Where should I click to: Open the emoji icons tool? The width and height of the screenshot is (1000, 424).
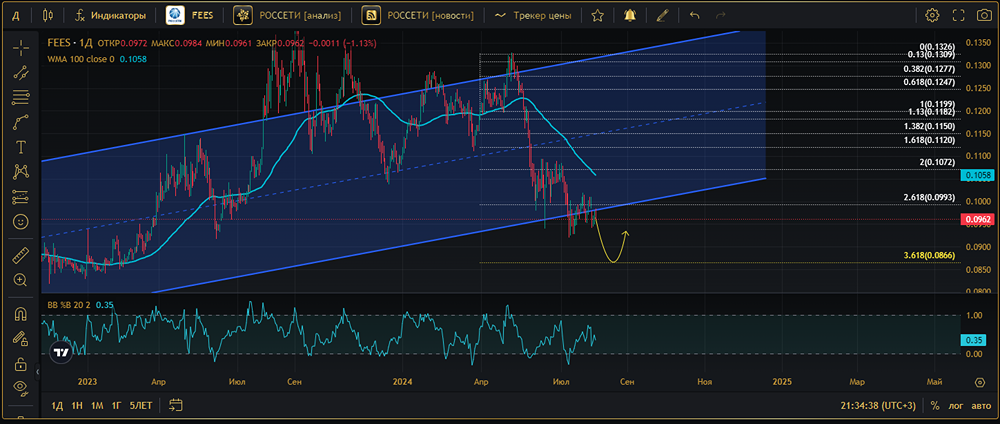(x=21, y=221)
